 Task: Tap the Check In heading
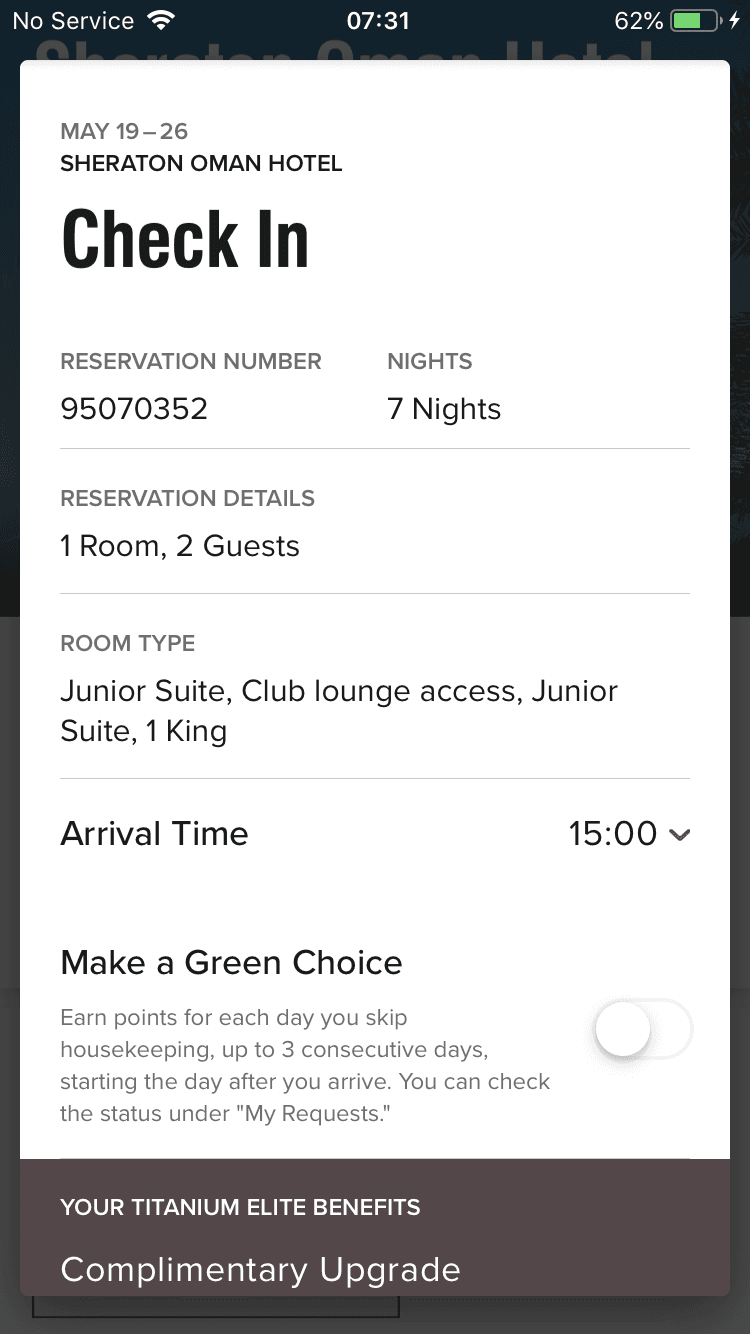point(185,240)
